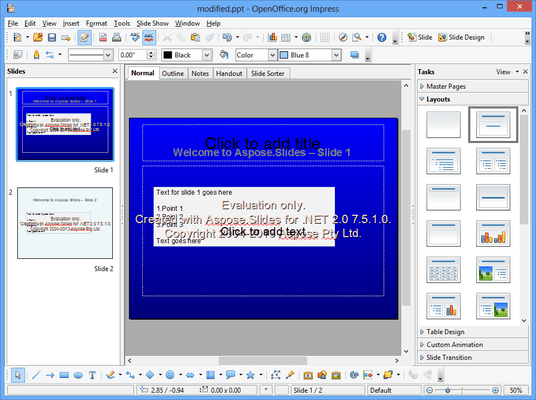Open OpenOffice Help question mark icon

(x=382, y=37)
